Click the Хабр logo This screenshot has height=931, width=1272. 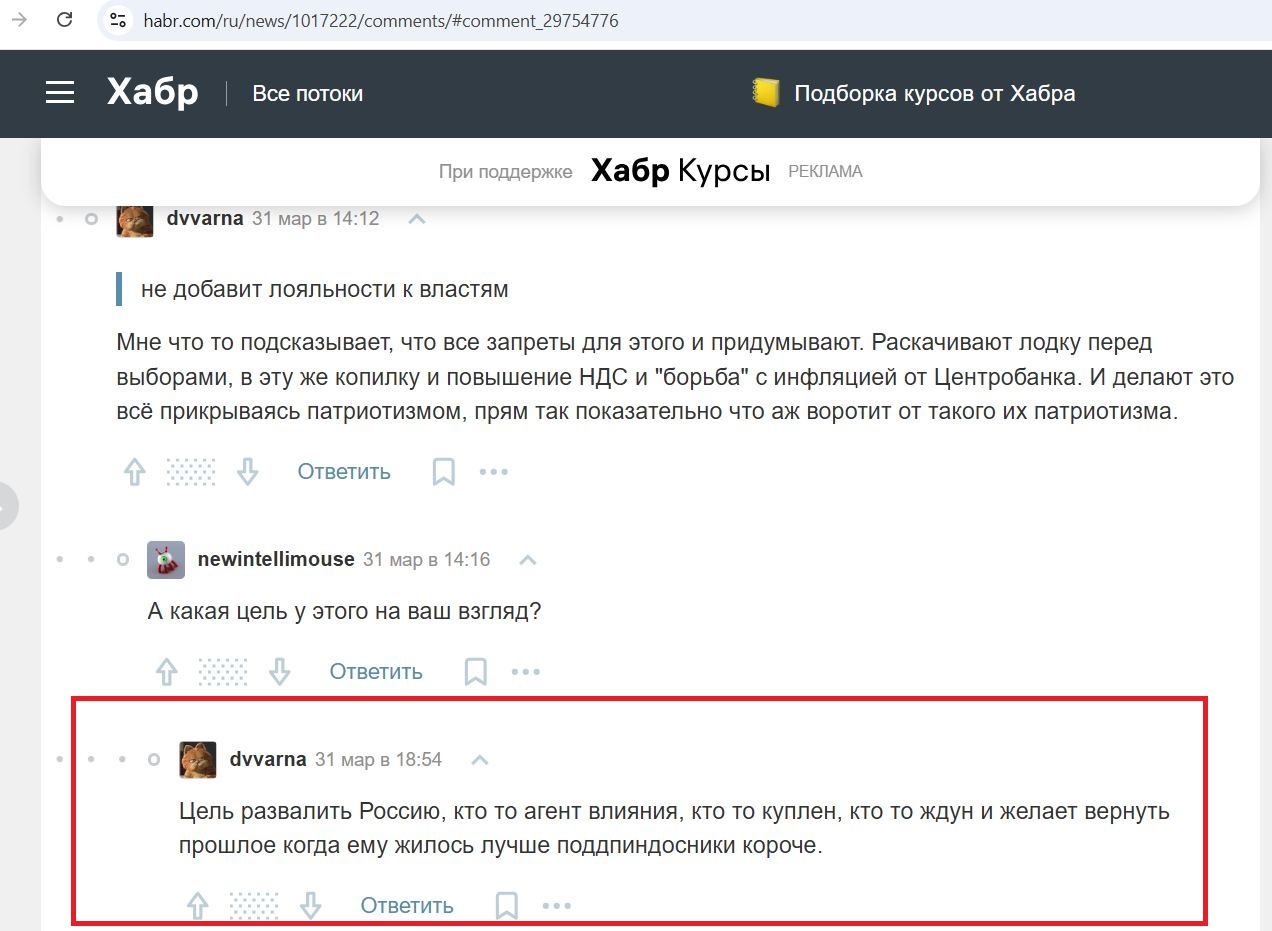(152, 93)
